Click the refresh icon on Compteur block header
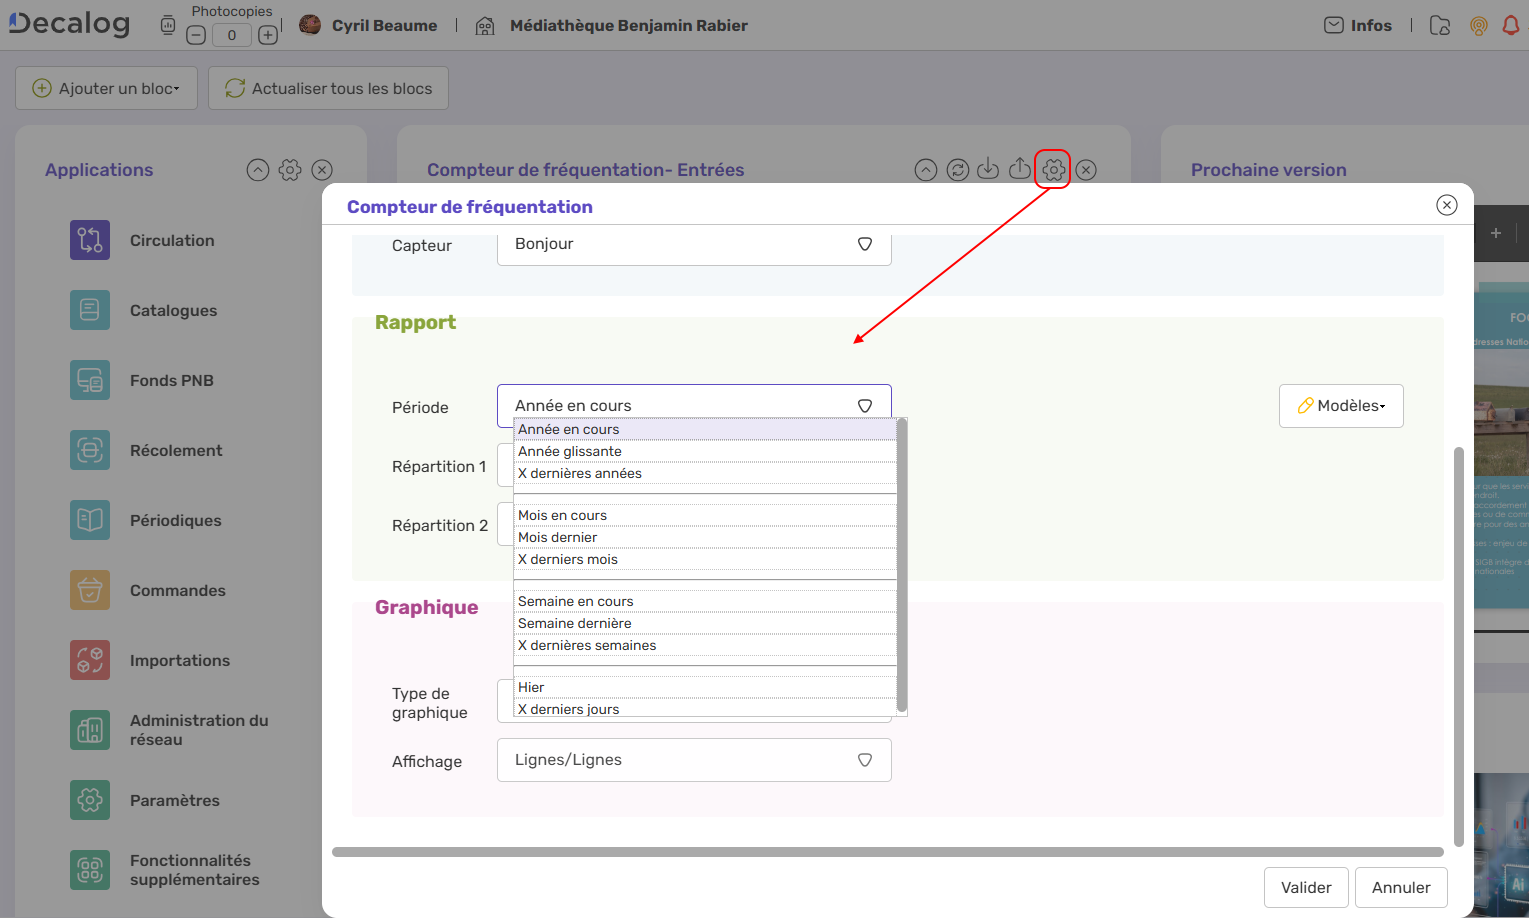The width and height of the screenshot is (1529, 918). (x=957, y=170)
